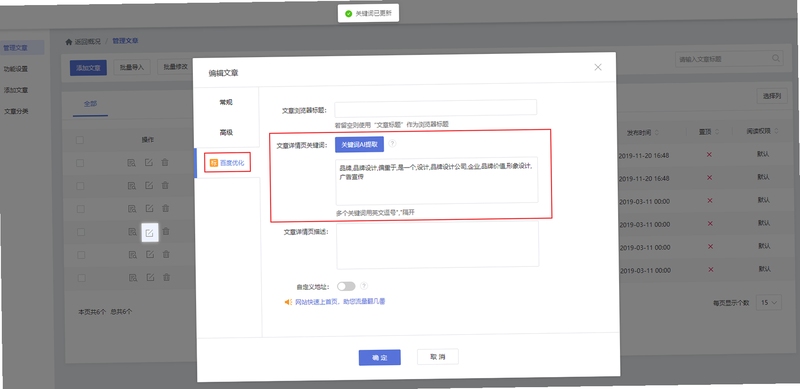800x389 pixels.
Task: Click the preview icon in the fourth article row
Action: pyautogui.click(x=132, y=232)
